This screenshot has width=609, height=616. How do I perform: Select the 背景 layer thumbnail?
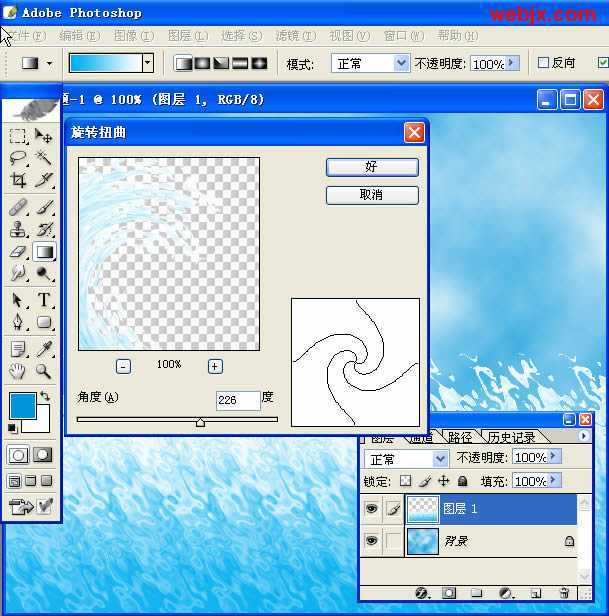point(422,541)
